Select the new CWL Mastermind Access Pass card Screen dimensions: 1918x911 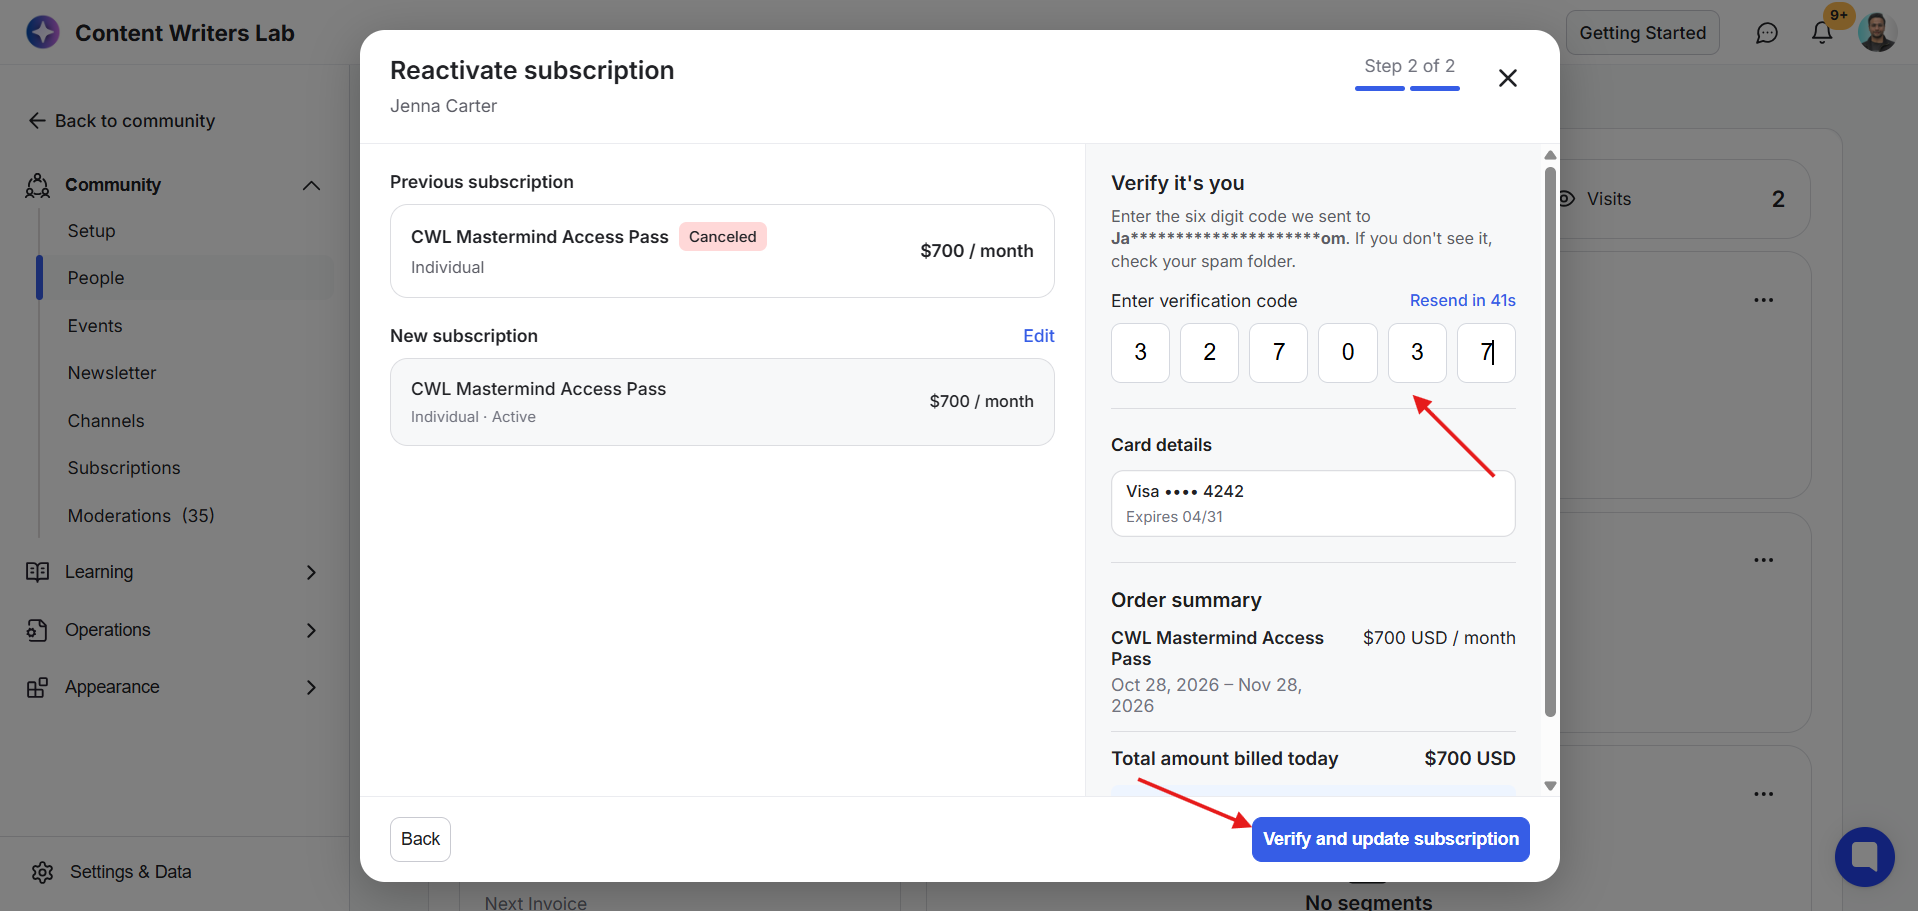(722, 402)
